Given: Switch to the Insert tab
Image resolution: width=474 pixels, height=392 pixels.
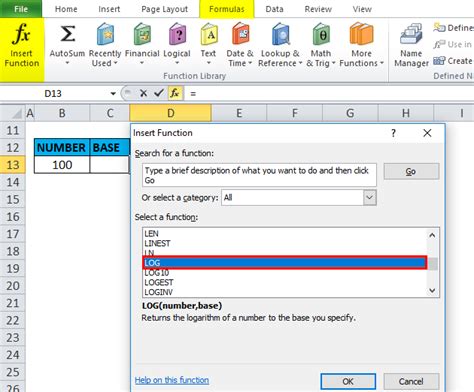Looking at the screenshot, I should coord(109,9).
